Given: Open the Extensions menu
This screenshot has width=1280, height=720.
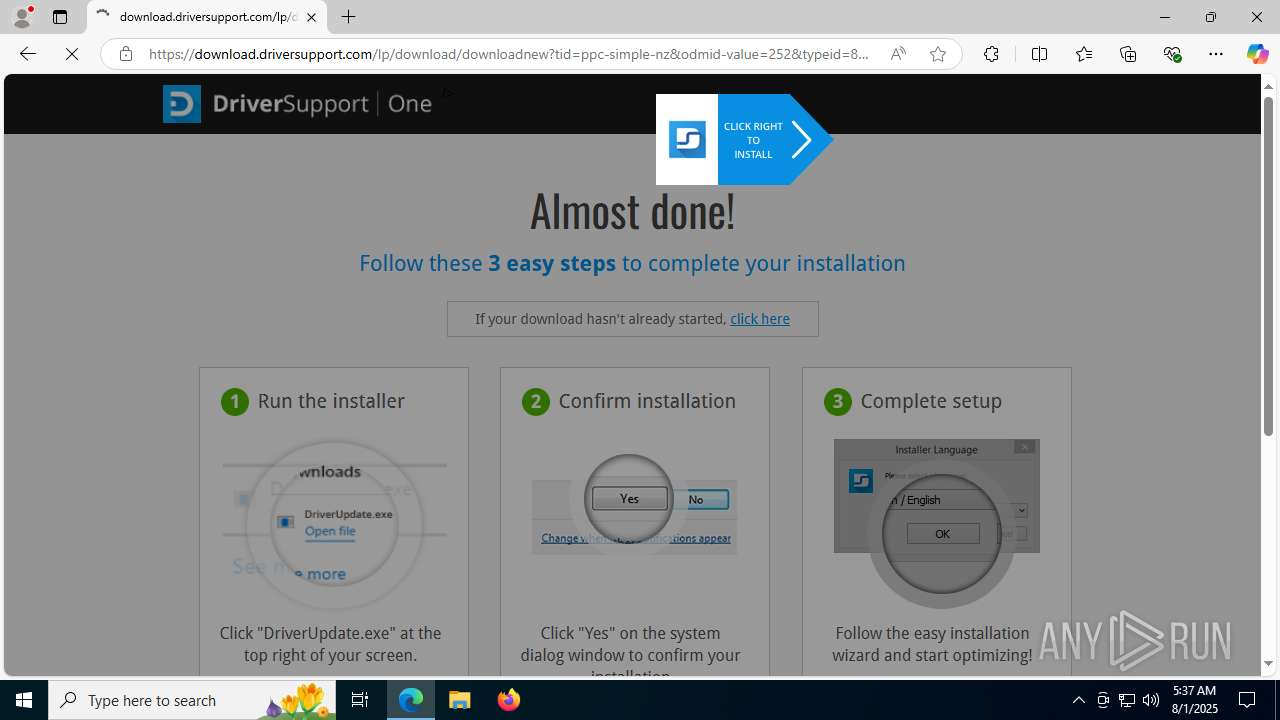Looking at the screenshot, I should [x=991, y=54].
